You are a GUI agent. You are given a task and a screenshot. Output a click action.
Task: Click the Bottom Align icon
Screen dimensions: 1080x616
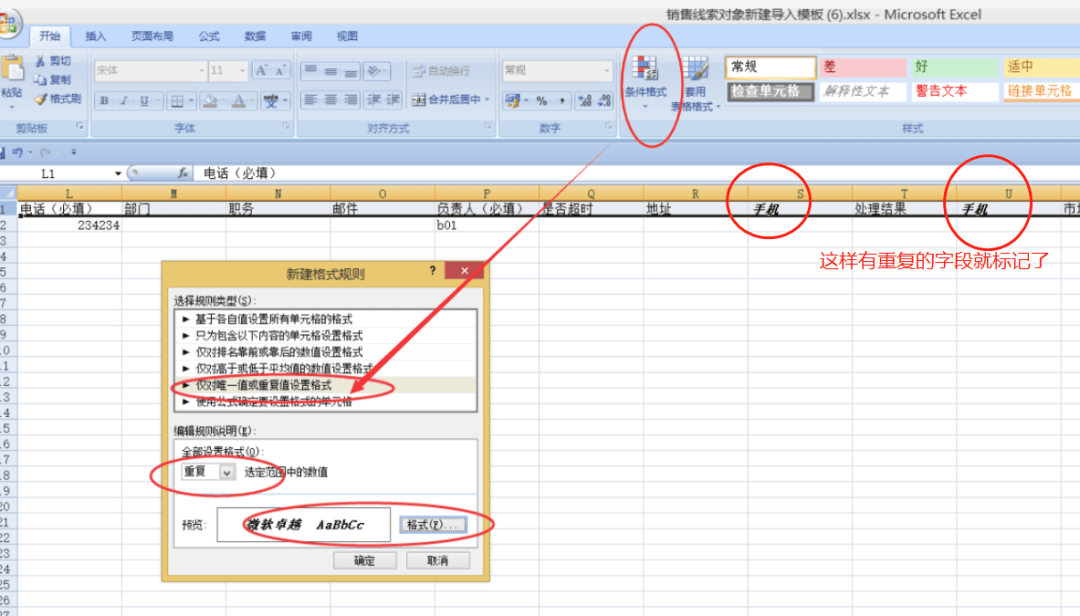(x=351, y=70)
